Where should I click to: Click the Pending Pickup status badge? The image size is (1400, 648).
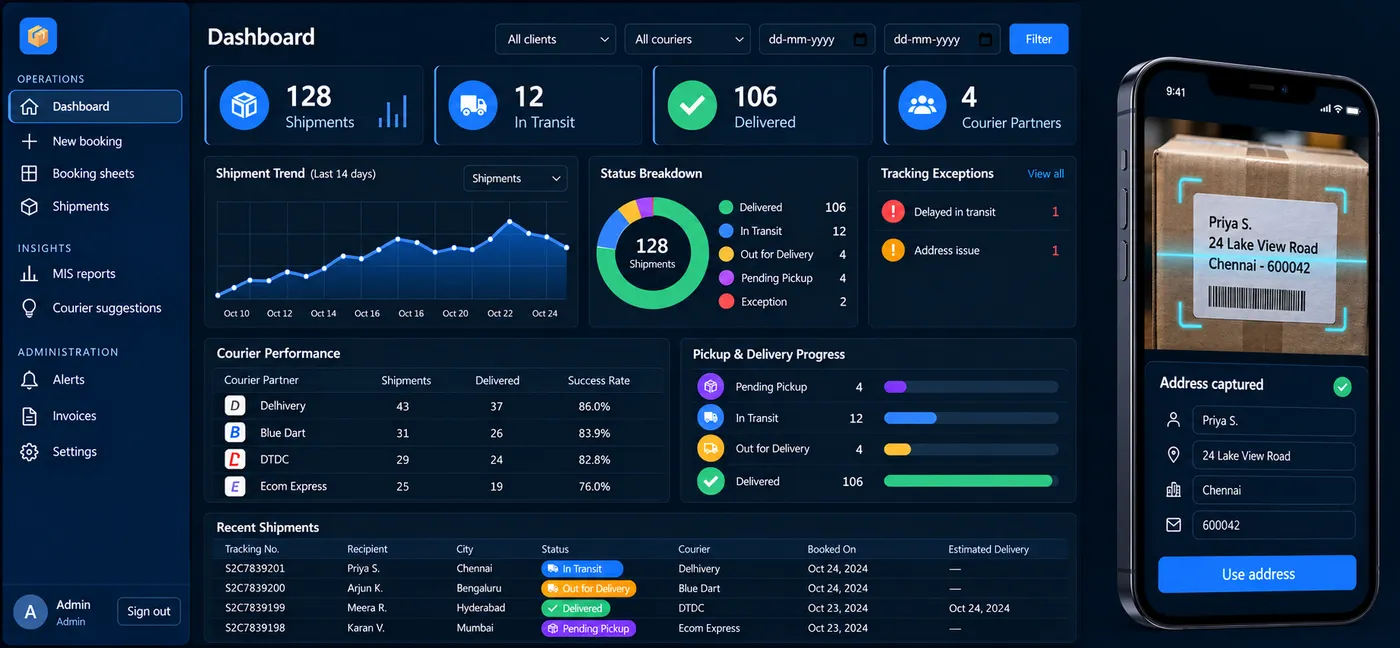[588, 629]
